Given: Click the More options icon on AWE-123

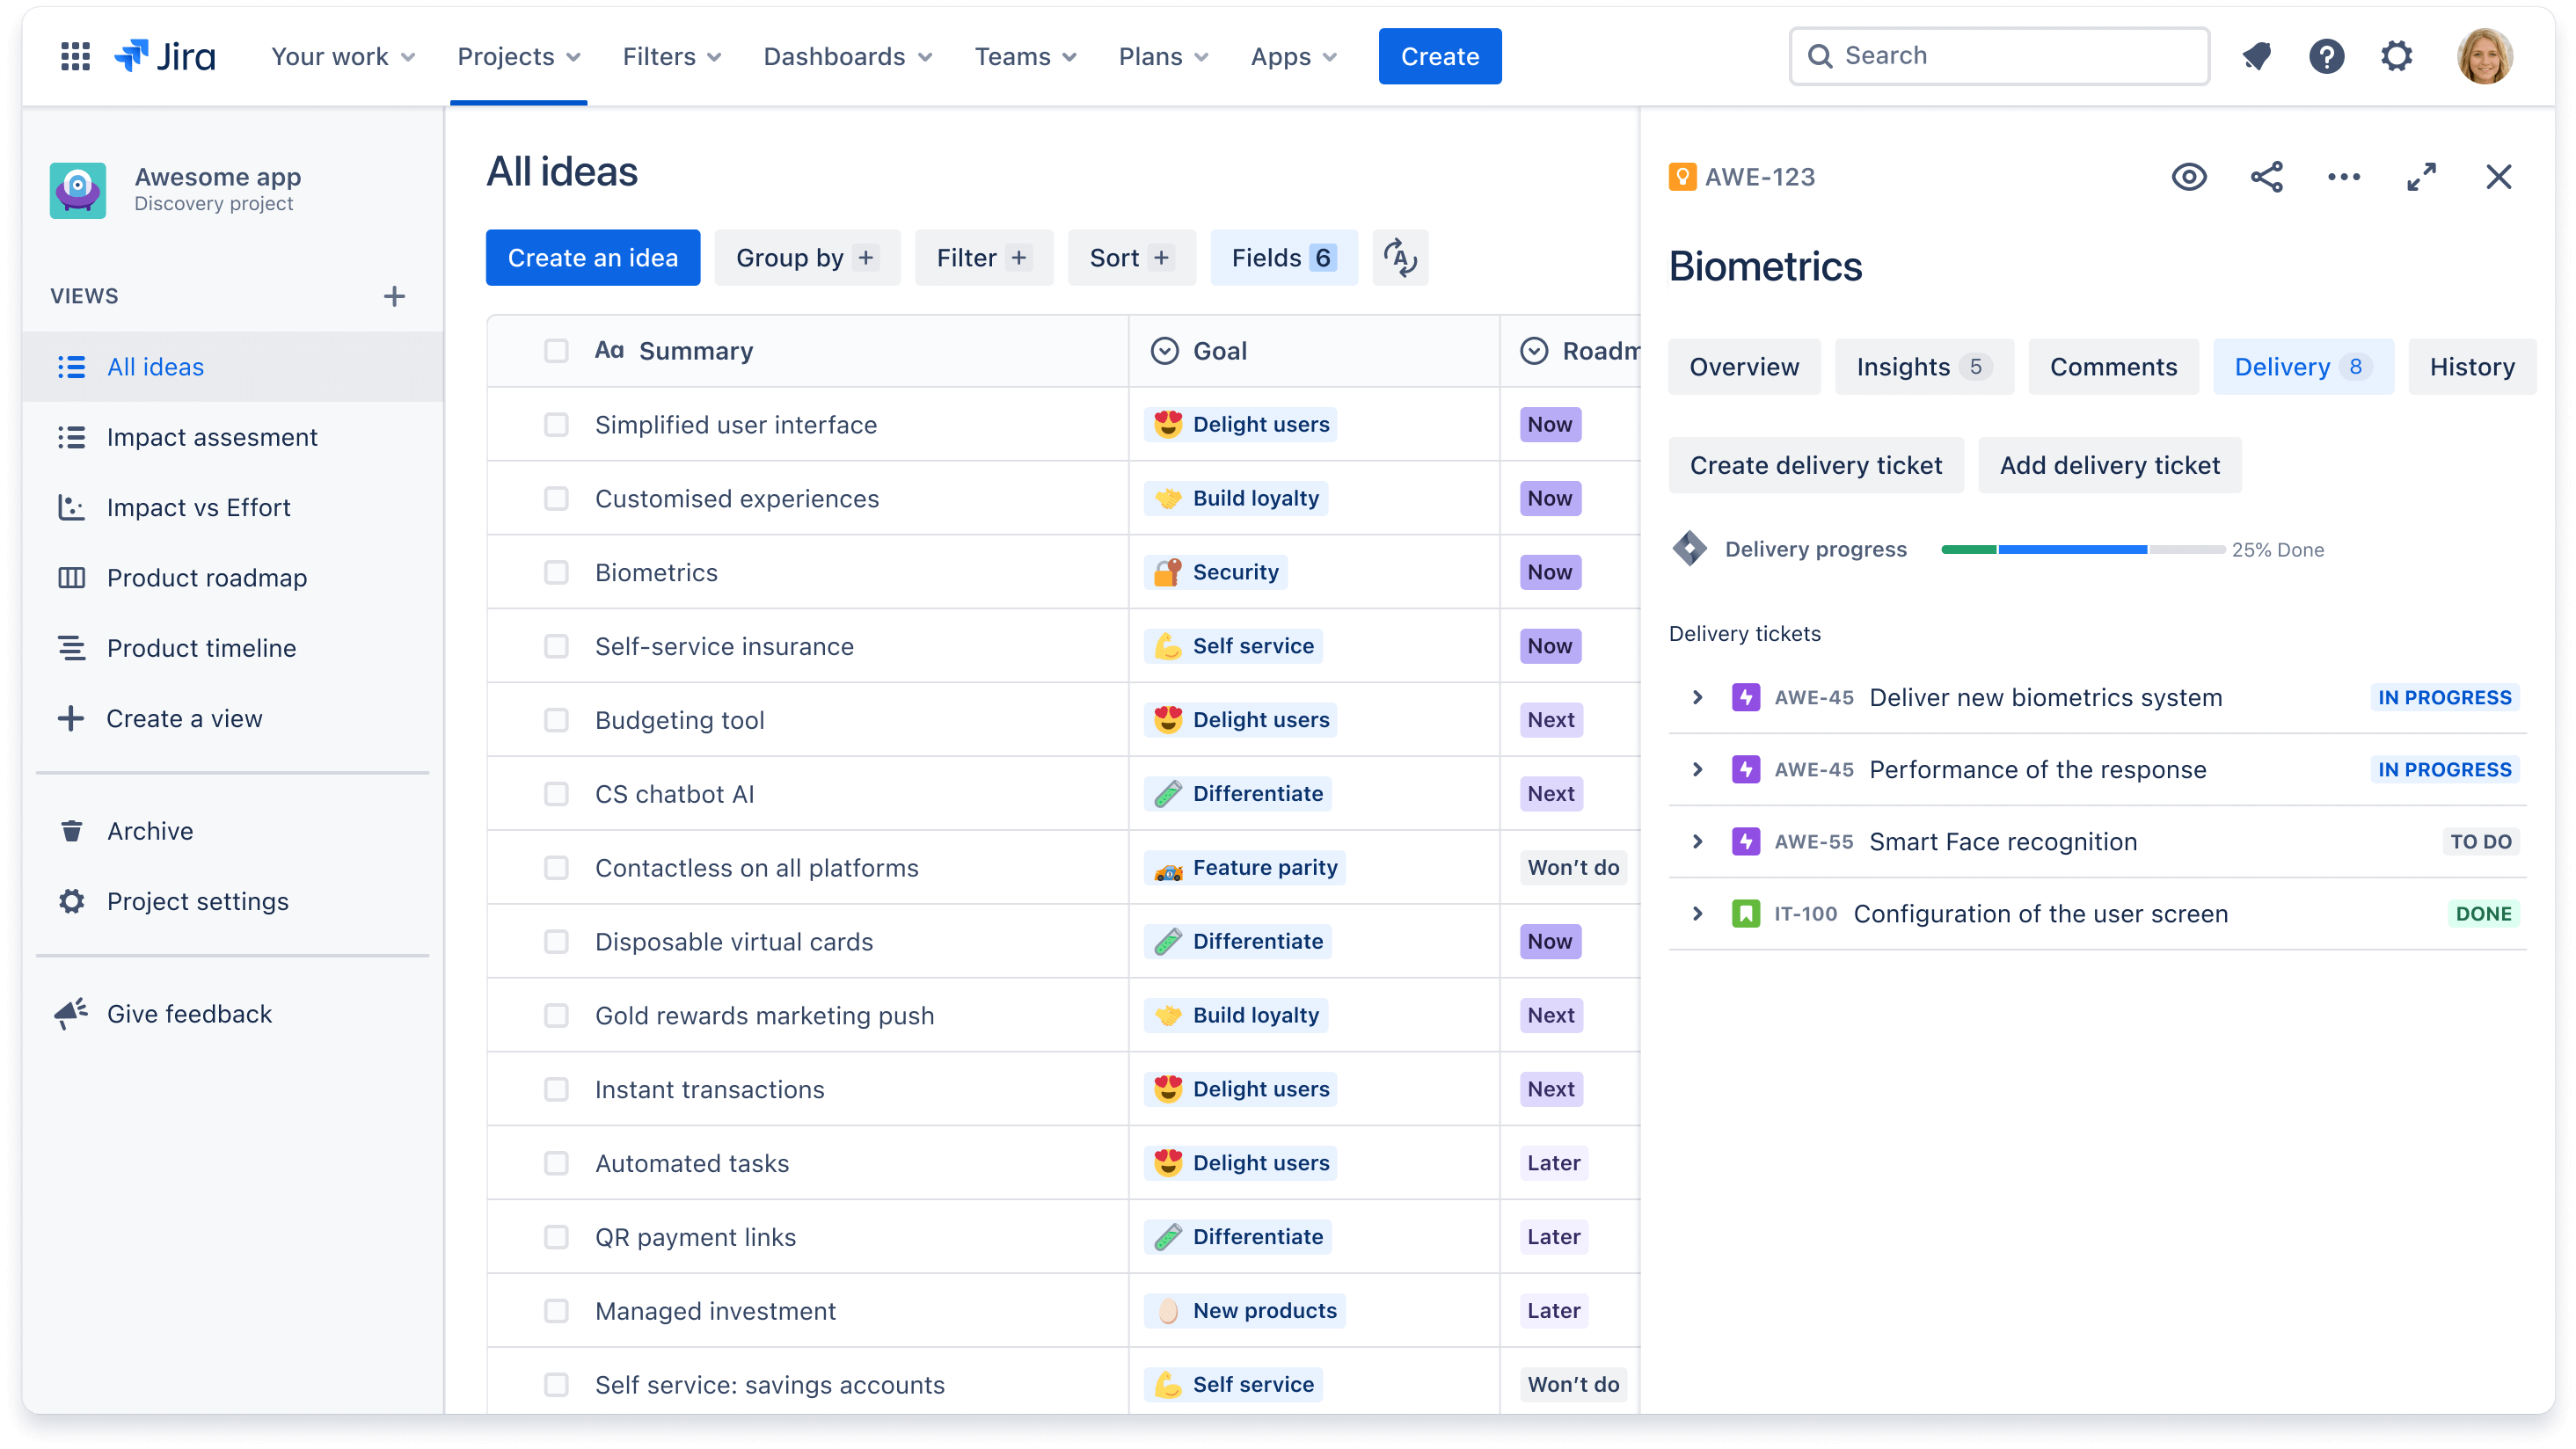Looking at the screenshot, I should [2344, 177].
